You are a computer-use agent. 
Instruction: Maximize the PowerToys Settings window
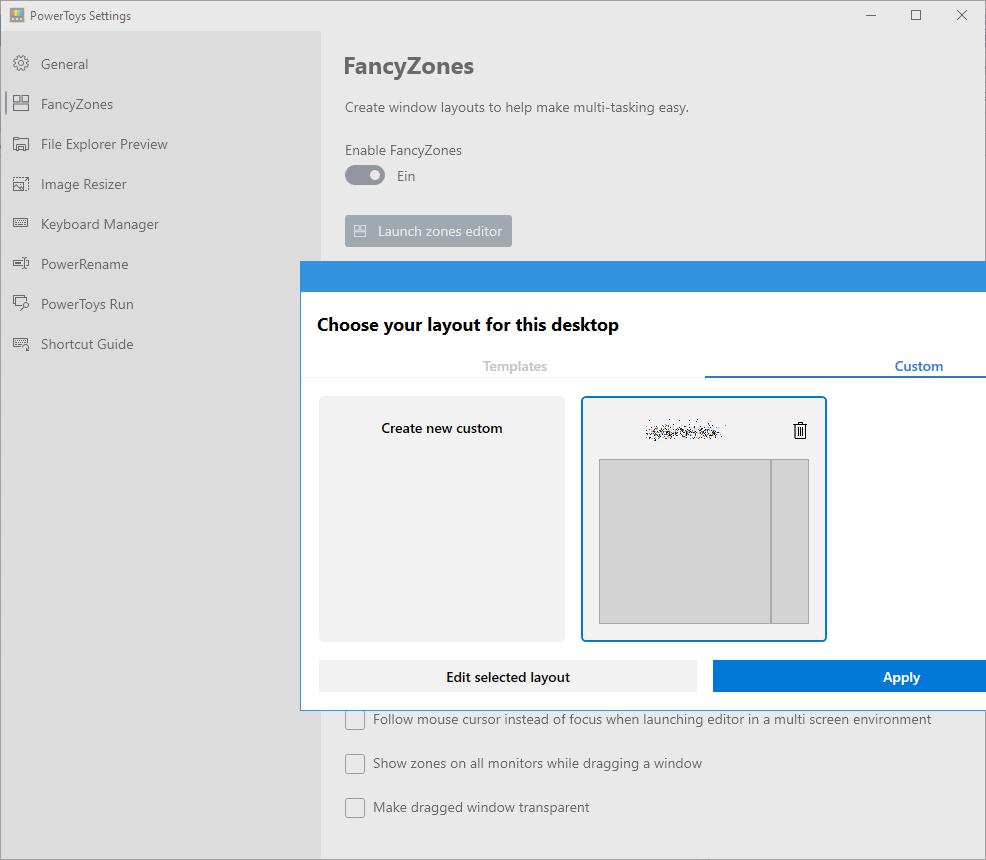(916, 15)
